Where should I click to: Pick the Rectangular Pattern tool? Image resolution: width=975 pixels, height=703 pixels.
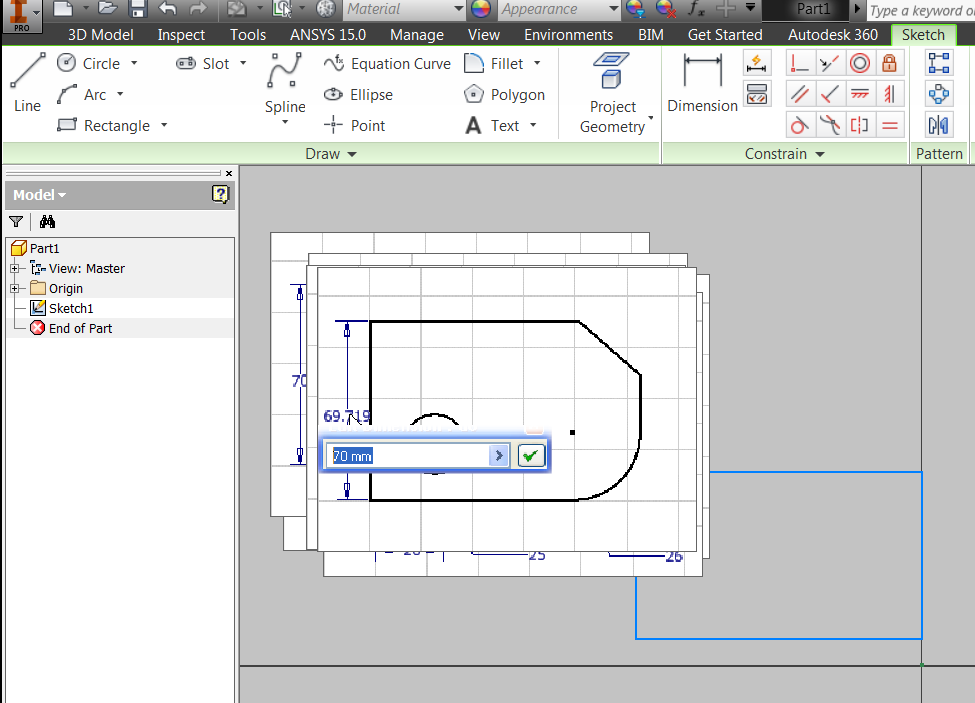[939, 64]
